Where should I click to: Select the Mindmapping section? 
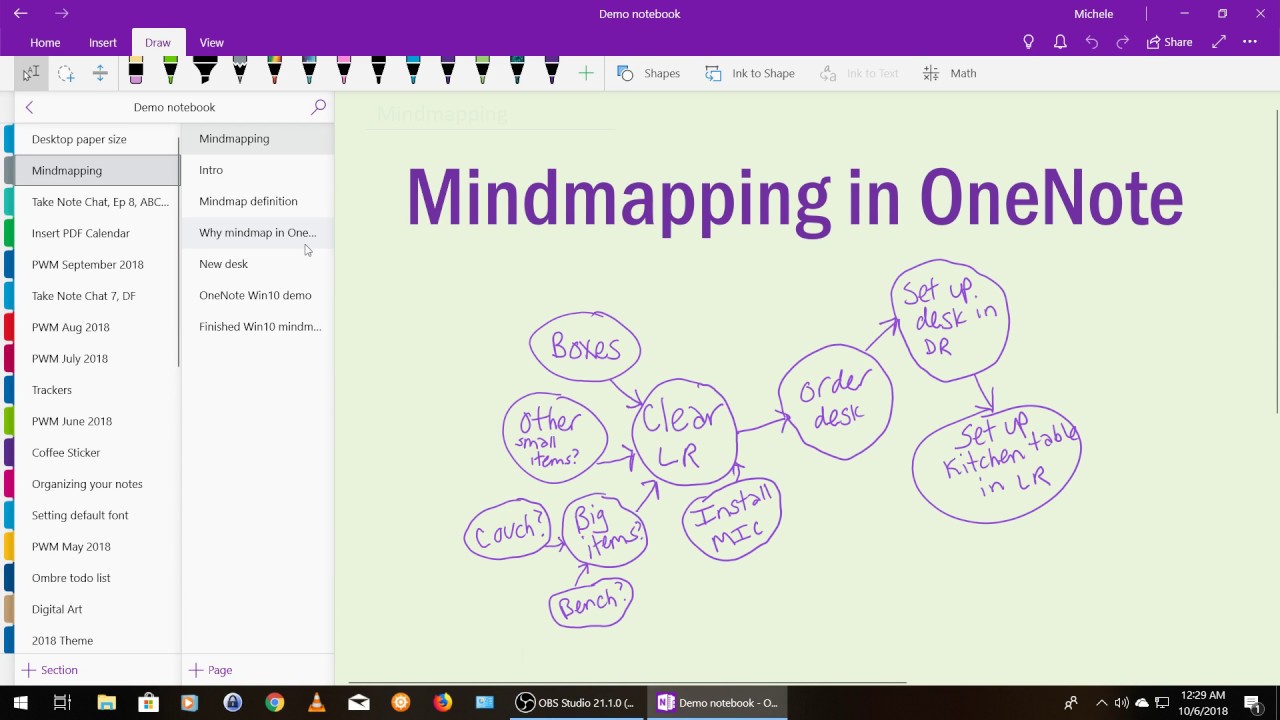[x=96, y=170]
